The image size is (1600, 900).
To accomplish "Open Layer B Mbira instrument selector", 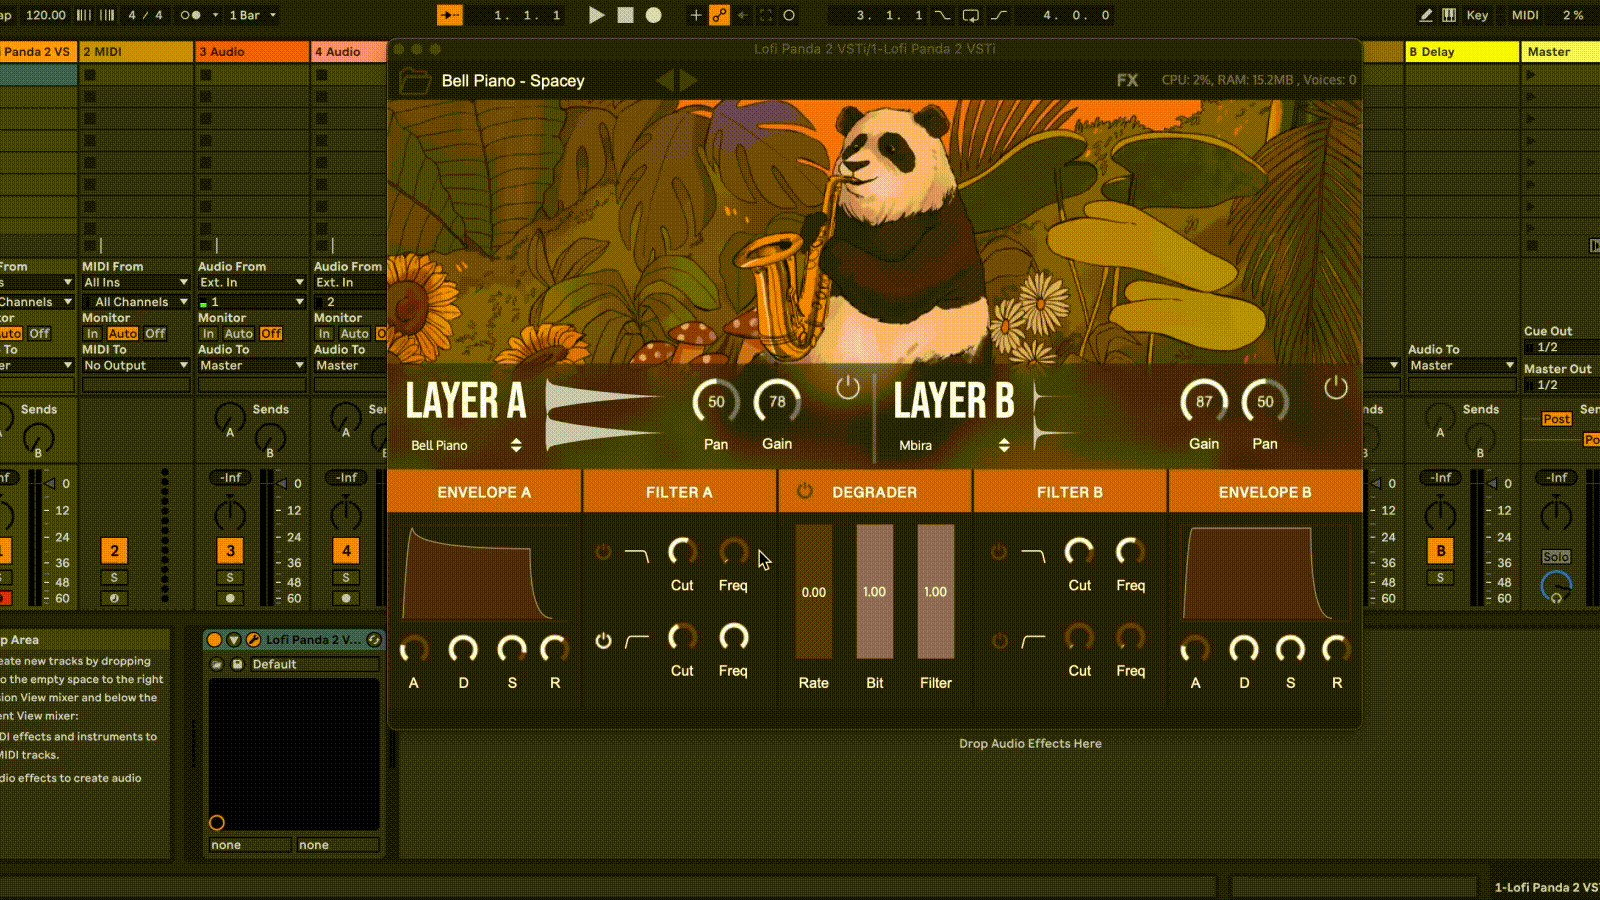I will tap(954, 445).
